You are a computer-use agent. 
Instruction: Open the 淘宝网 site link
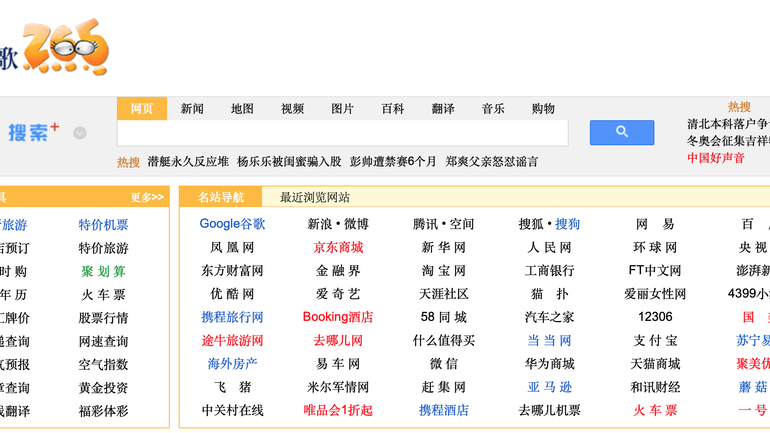point(443,271)
